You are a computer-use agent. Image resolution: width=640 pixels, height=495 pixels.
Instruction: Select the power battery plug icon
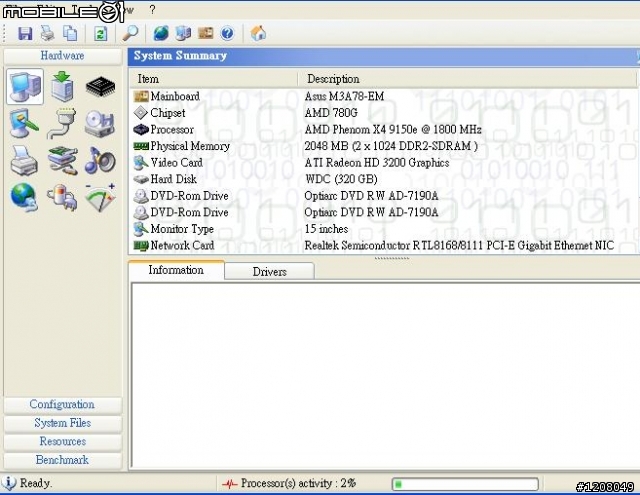(x=62, y=198)
